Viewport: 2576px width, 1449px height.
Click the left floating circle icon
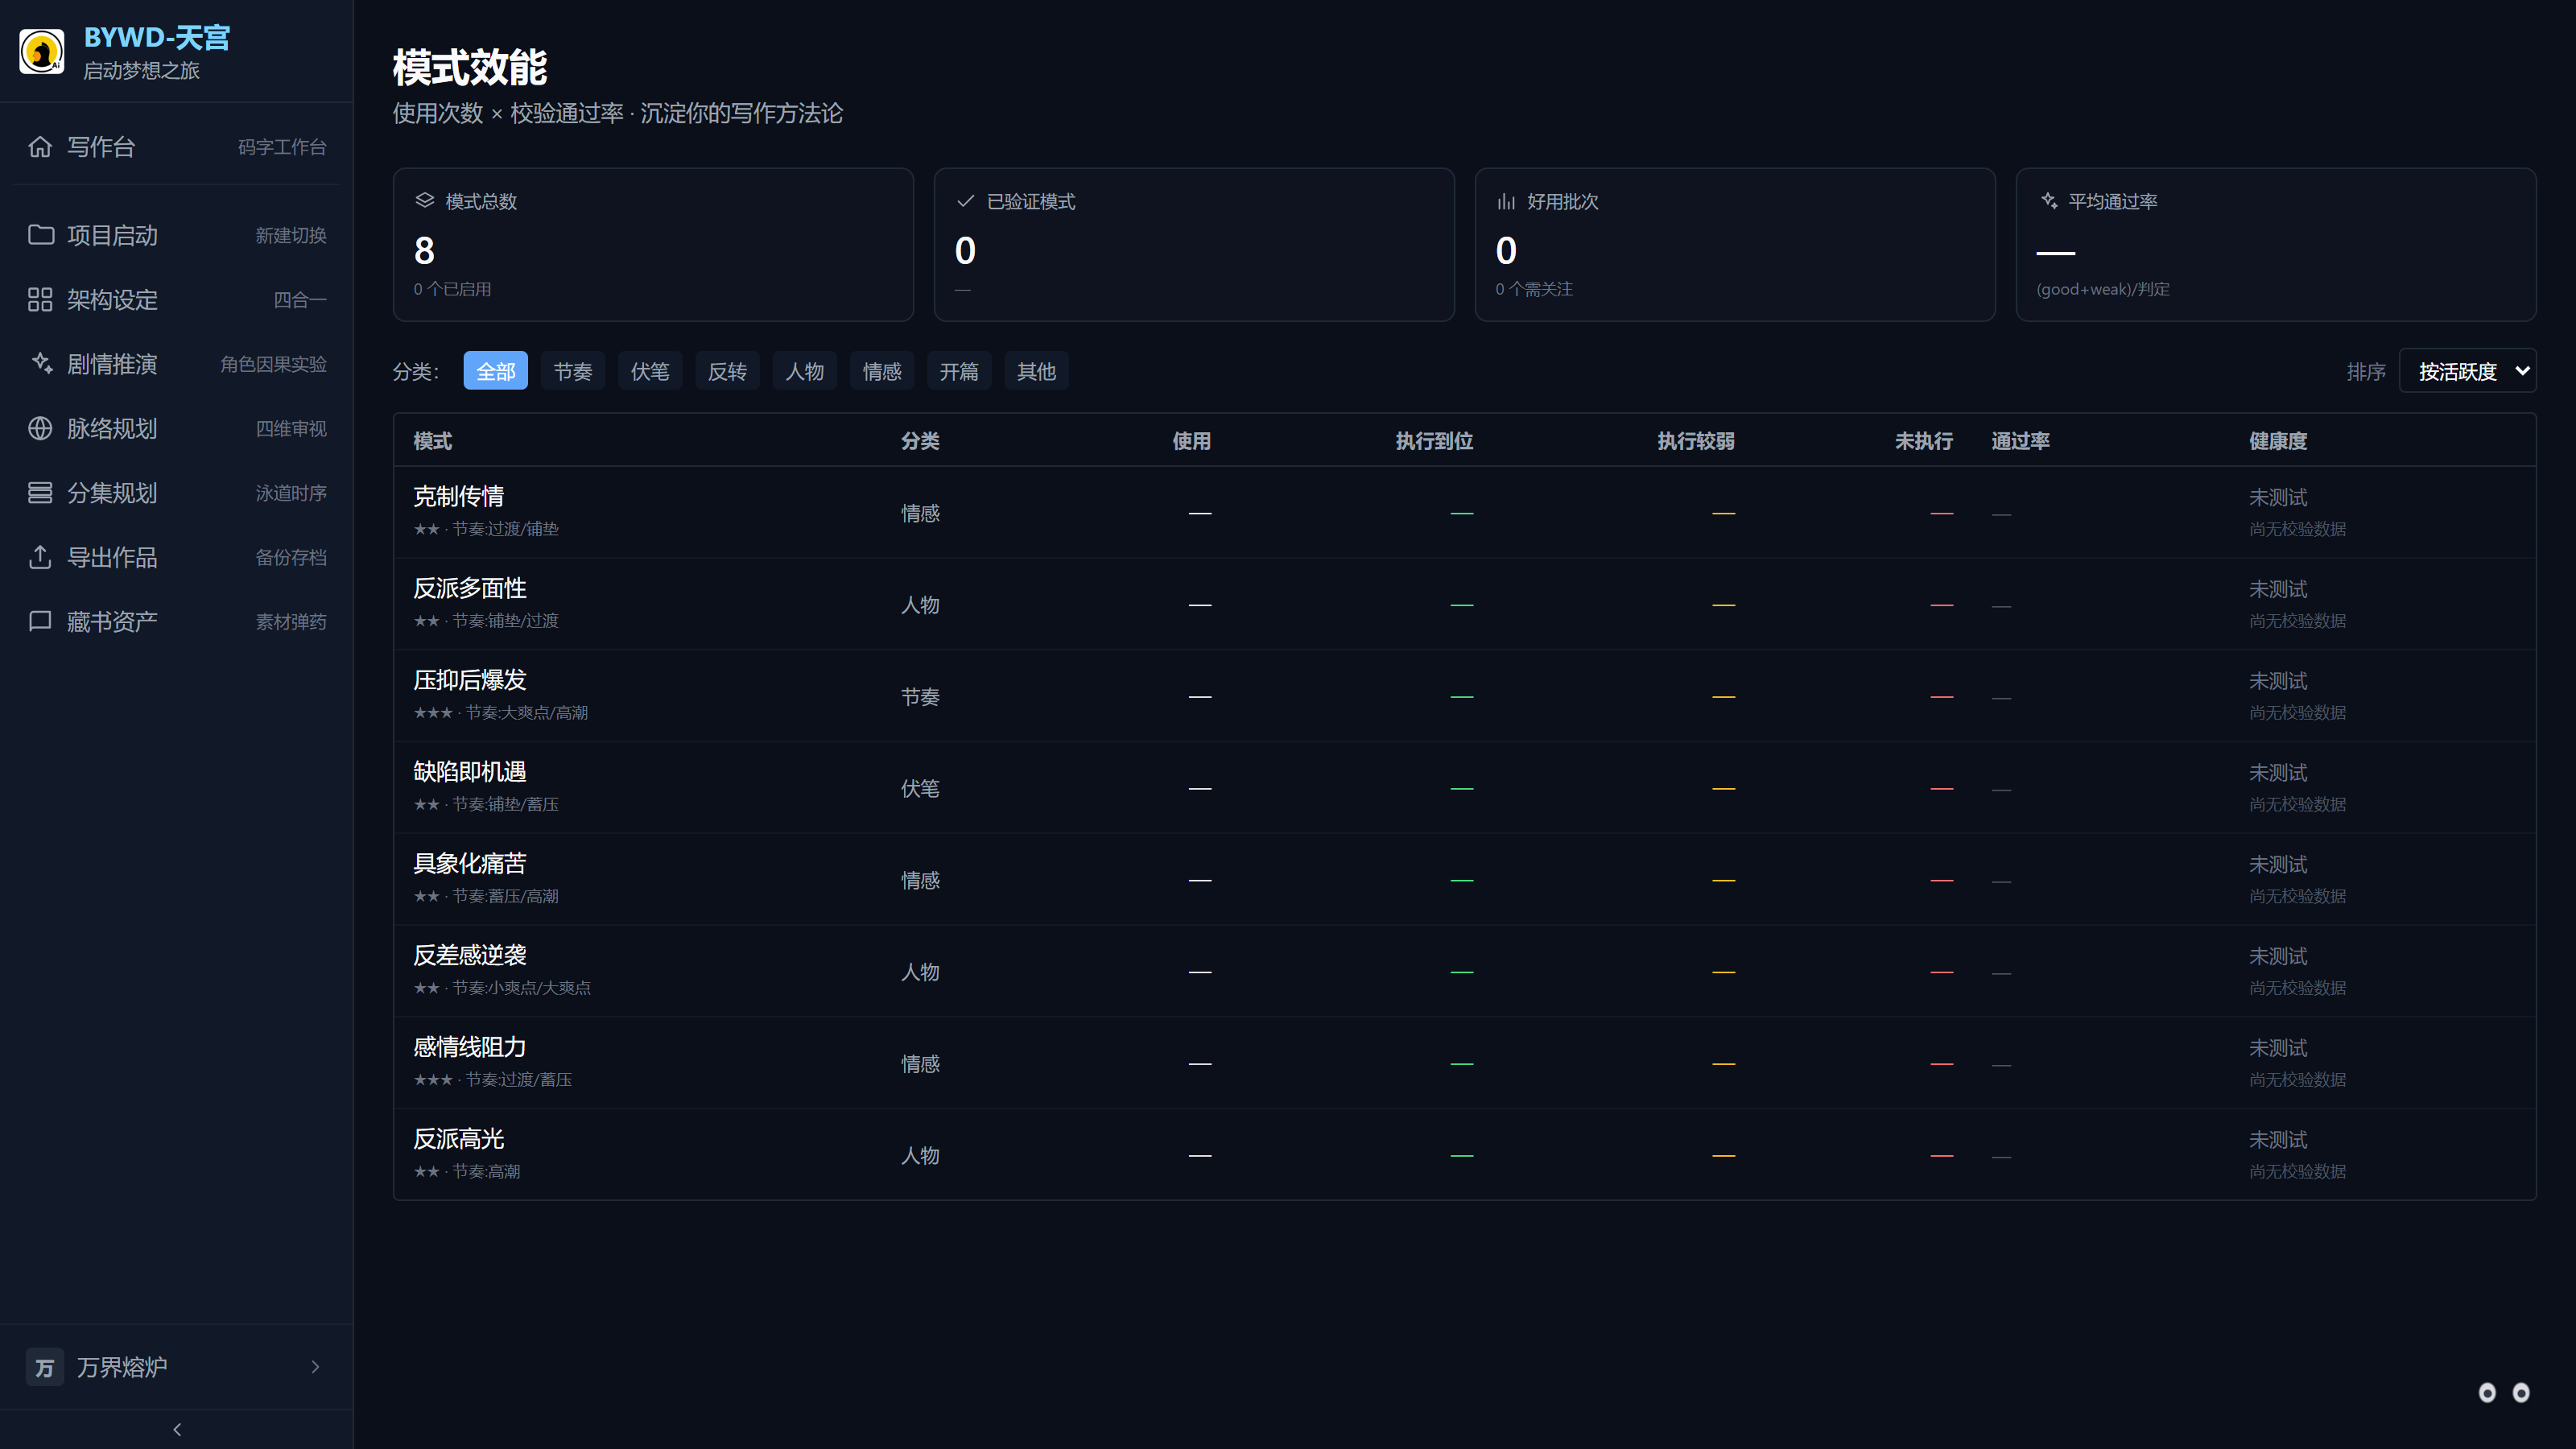[x=2487, y=1393]
